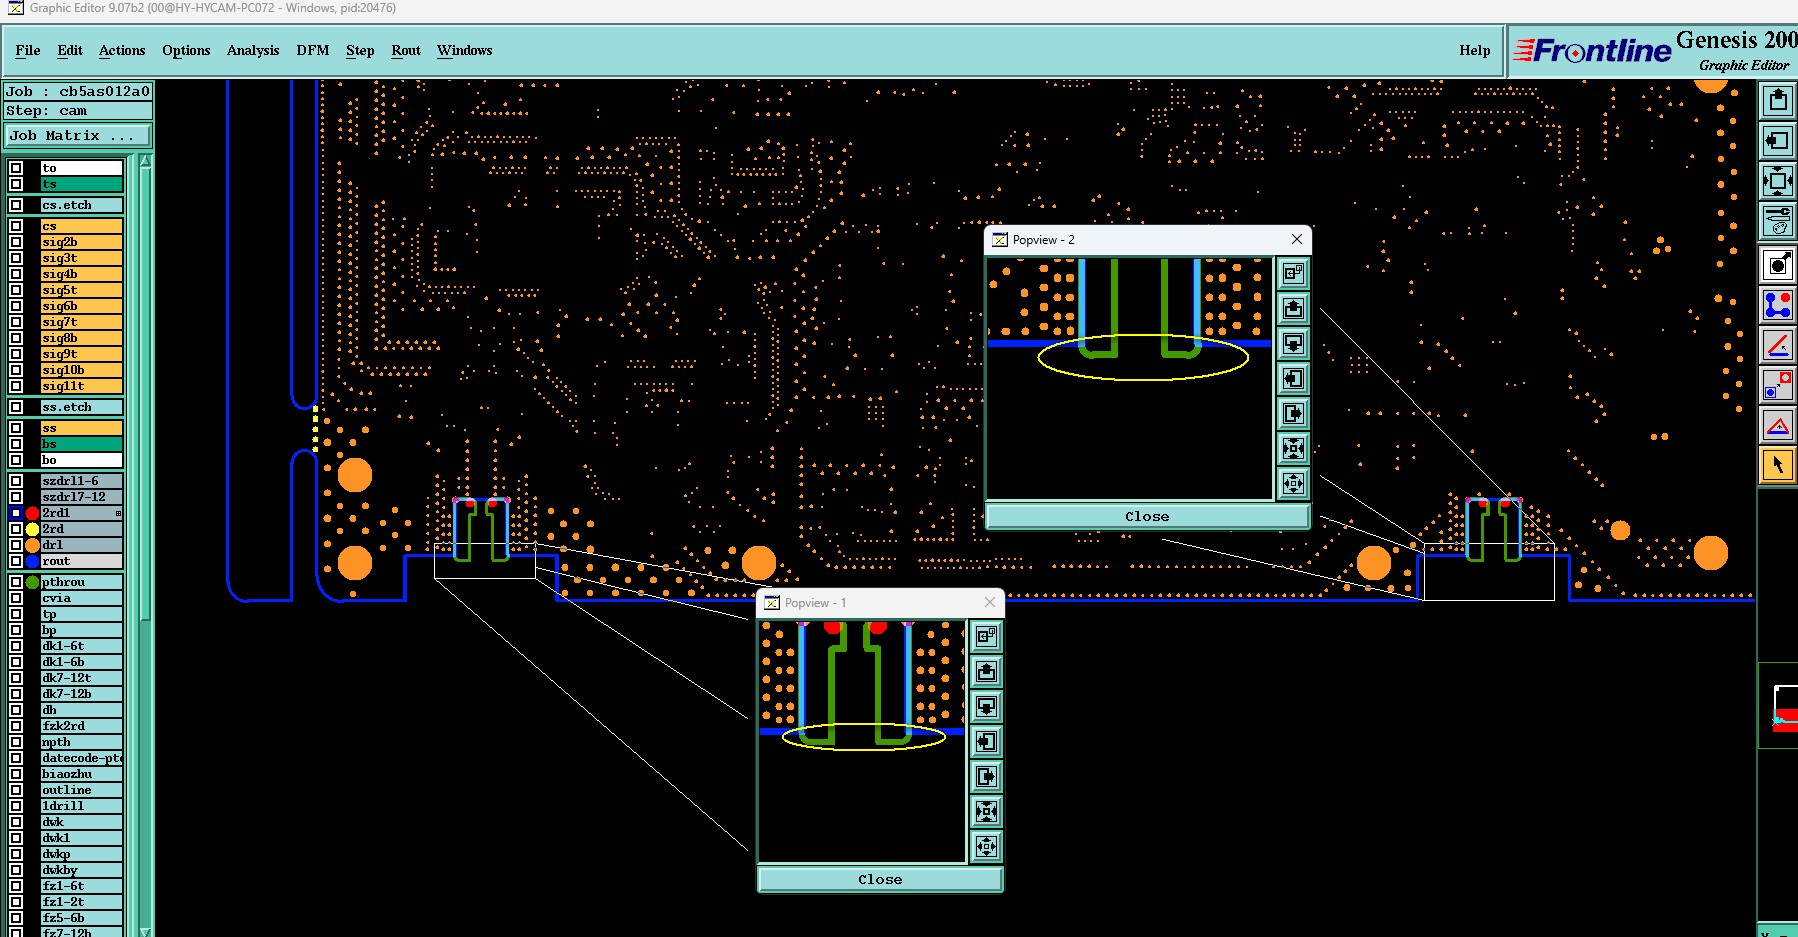Select the arrow pointer tool
Screen dimensions: 1798x937
pyautogui.click(x=1778, y=465)
